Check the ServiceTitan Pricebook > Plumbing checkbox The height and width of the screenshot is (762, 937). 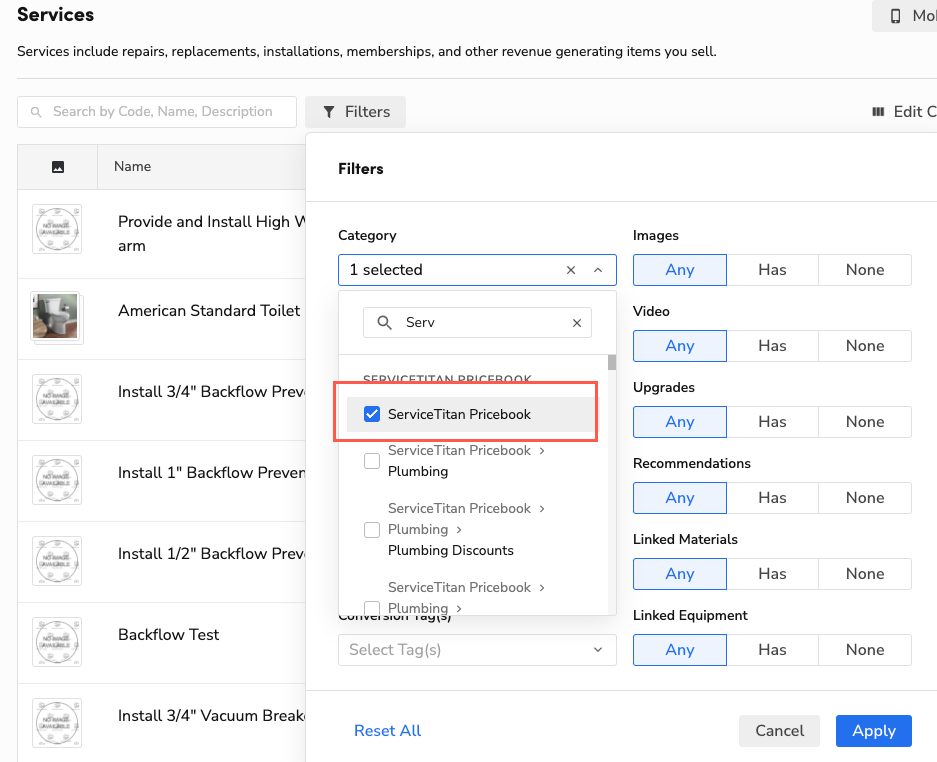coord(372,461)
